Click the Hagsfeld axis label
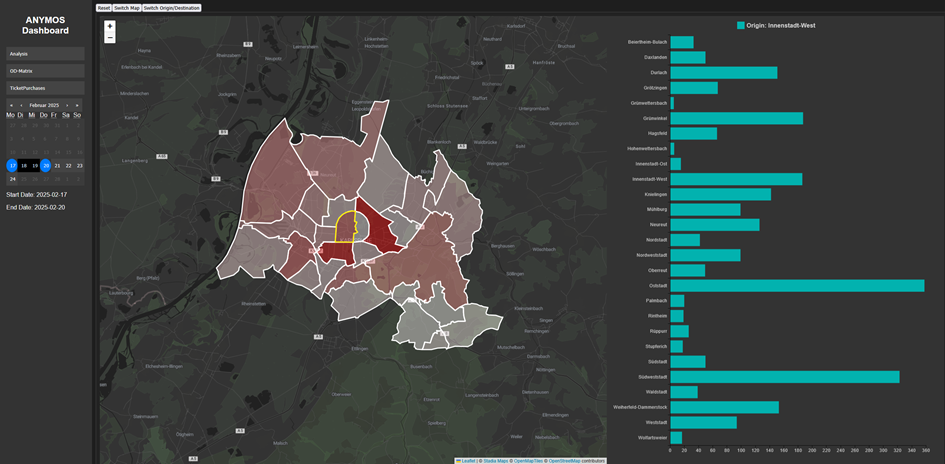The height and width of the screenshot is (464, 945). point(656,133)
